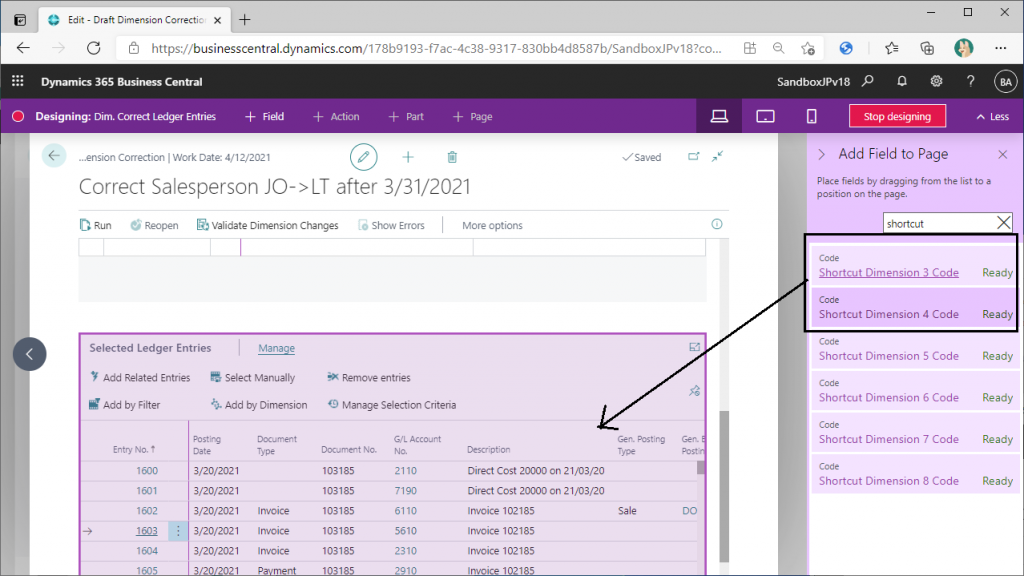Open browser zoom out magnifier icon
The image size is (1024, 576).
pos(778,48)
